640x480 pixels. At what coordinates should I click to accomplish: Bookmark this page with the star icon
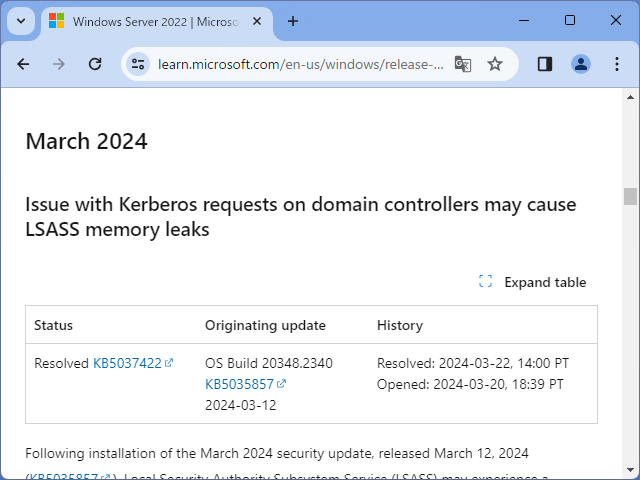(494, 64)
